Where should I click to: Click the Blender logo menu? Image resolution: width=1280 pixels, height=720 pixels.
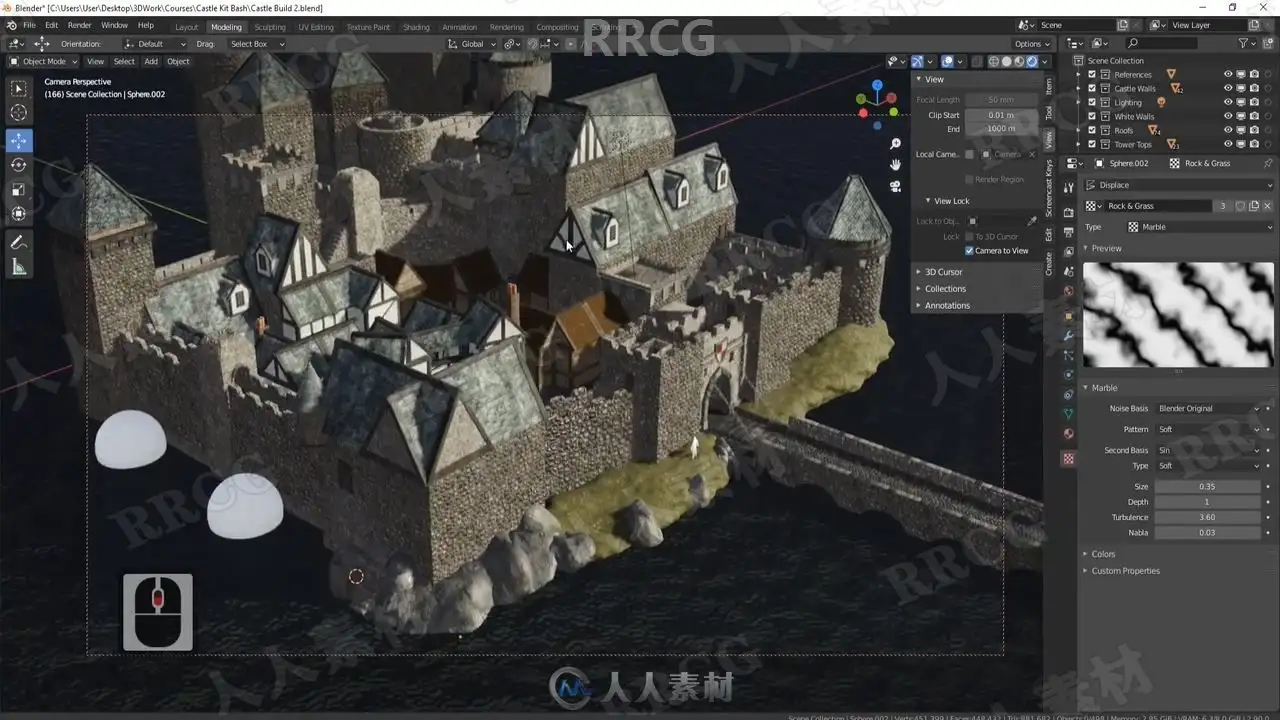click(x=10, y=25)
